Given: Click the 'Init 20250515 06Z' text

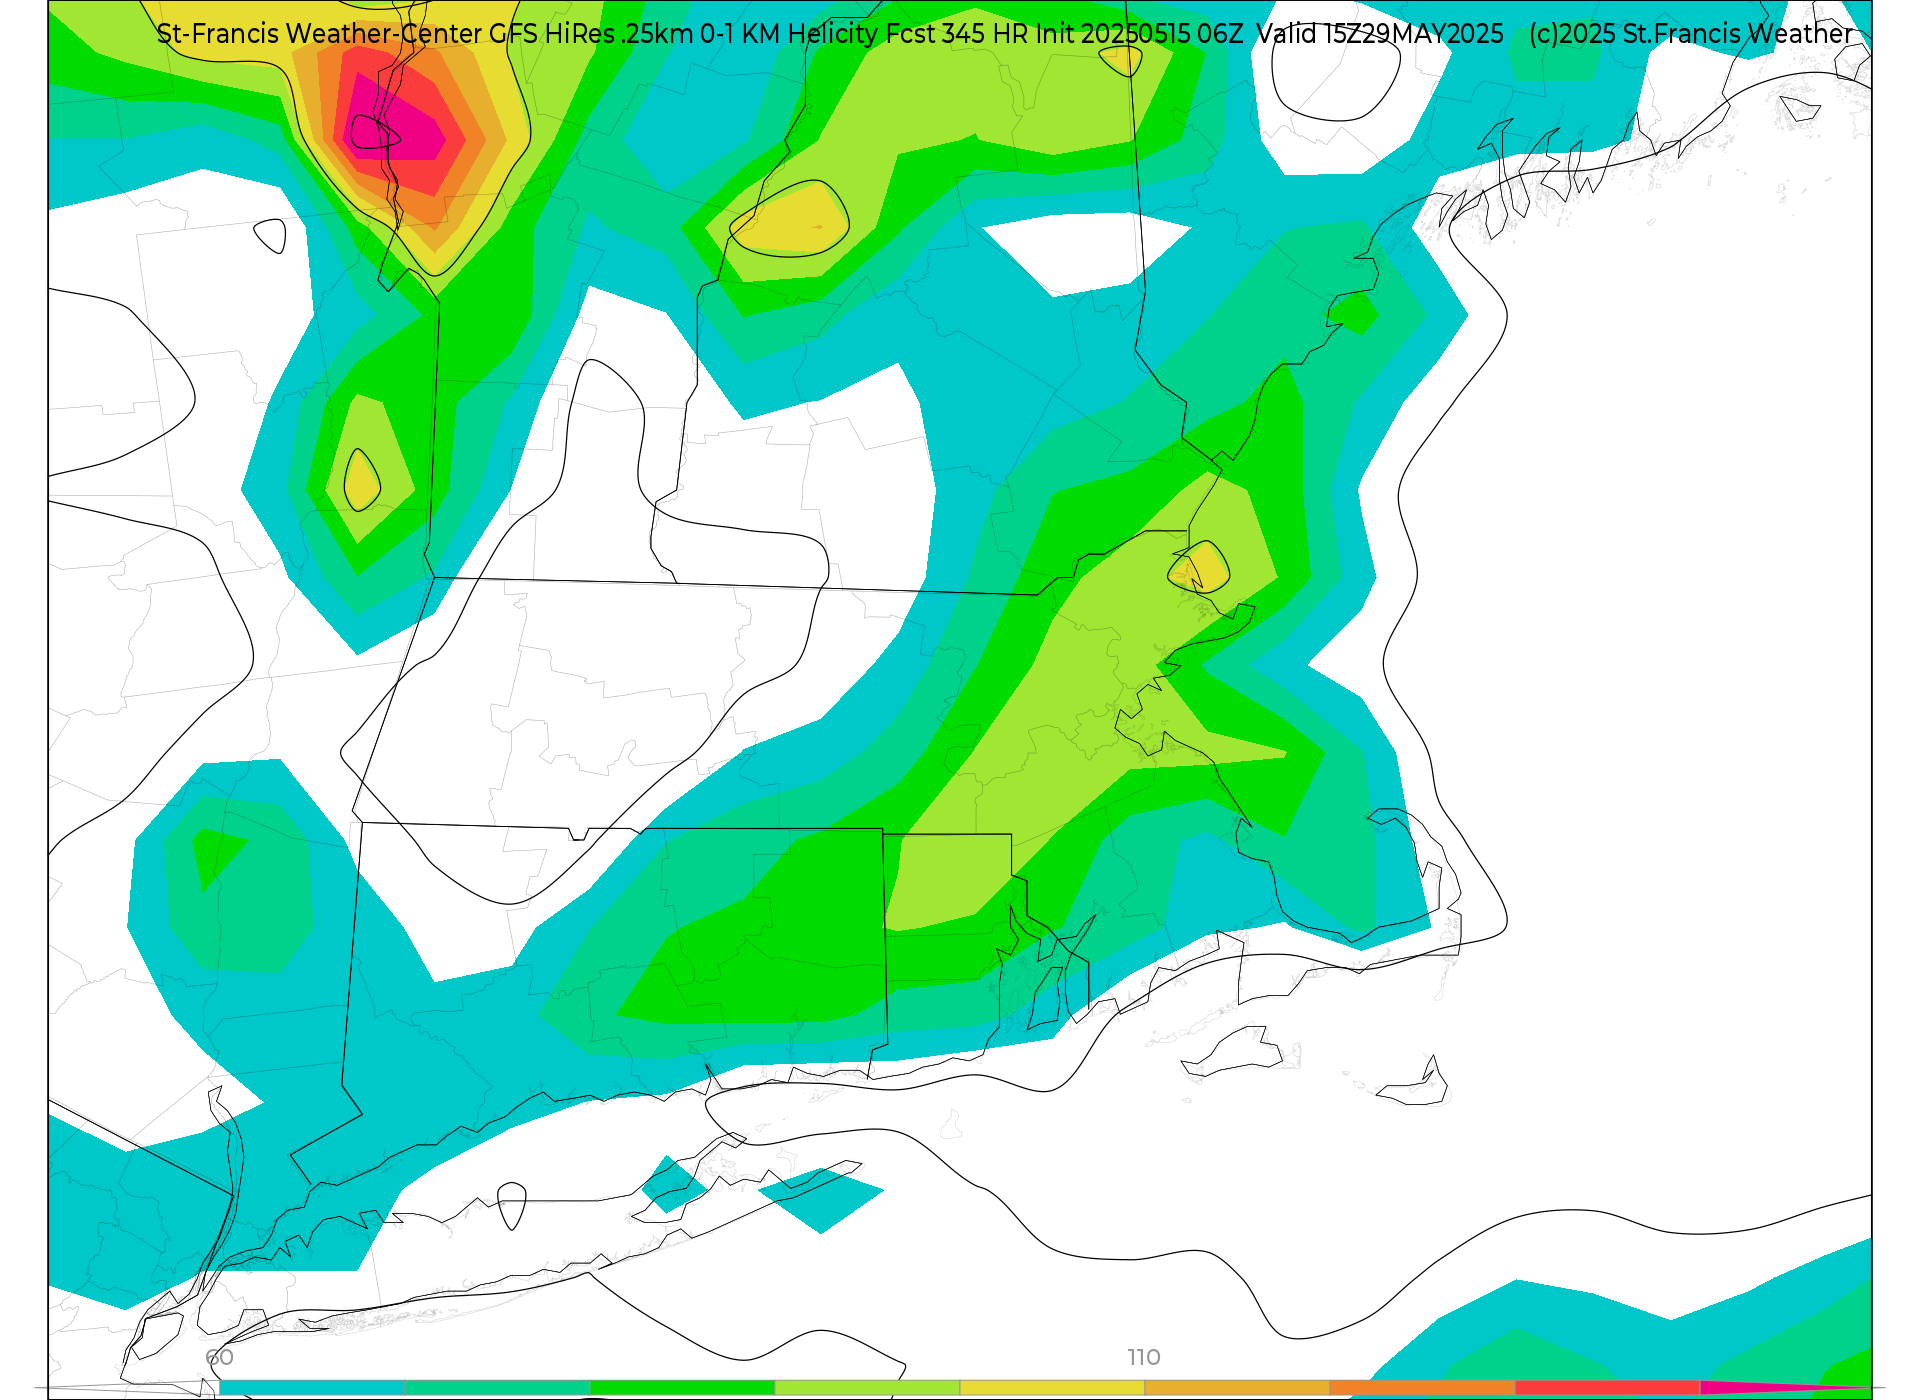Looking at the screenshot, I should (1140, 34).
